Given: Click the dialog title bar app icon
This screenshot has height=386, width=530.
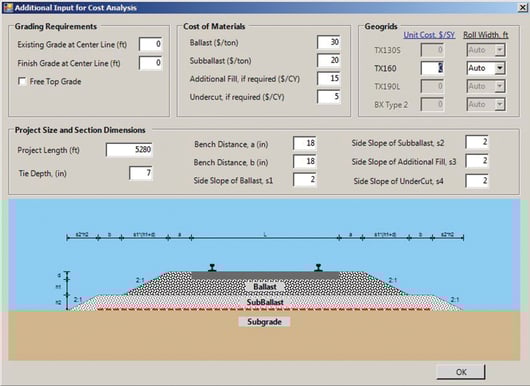Looking at the screenshot, I should point(8,7).
